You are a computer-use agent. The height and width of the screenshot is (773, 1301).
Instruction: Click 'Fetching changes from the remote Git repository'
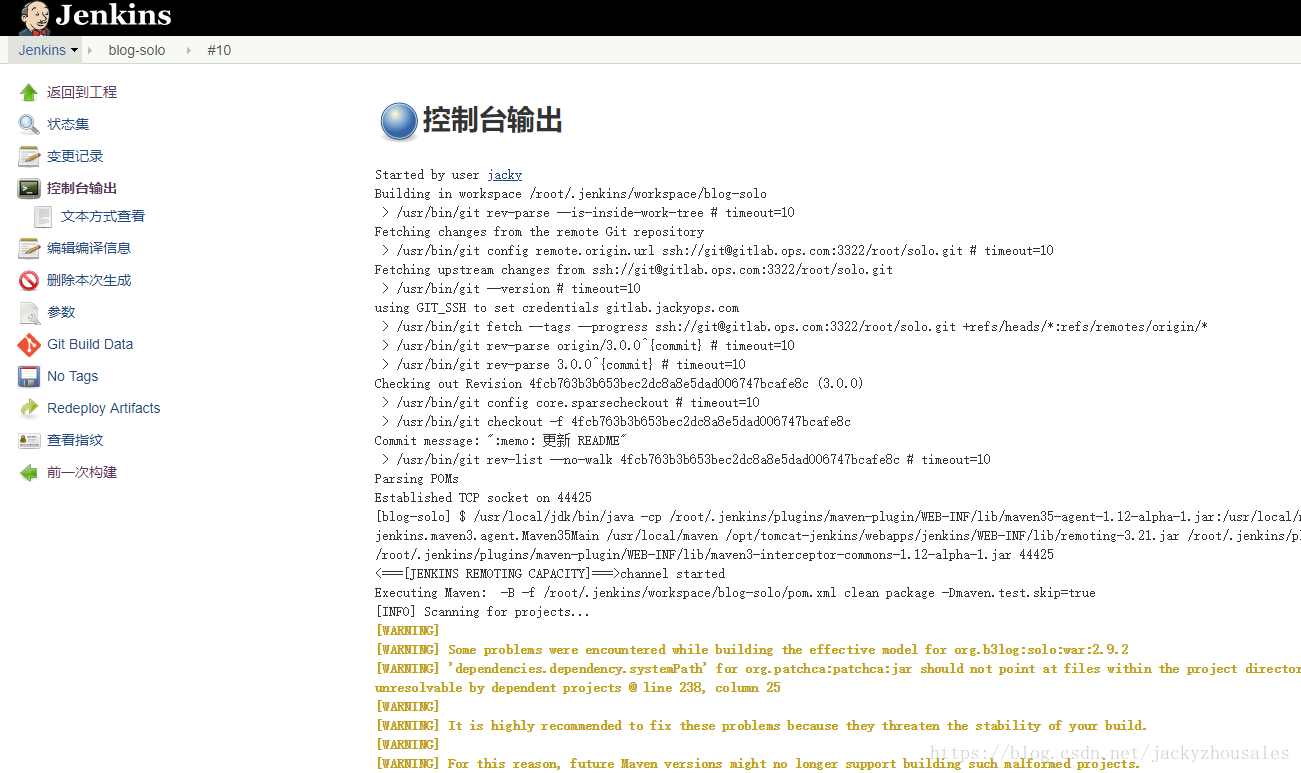point(539,232)
